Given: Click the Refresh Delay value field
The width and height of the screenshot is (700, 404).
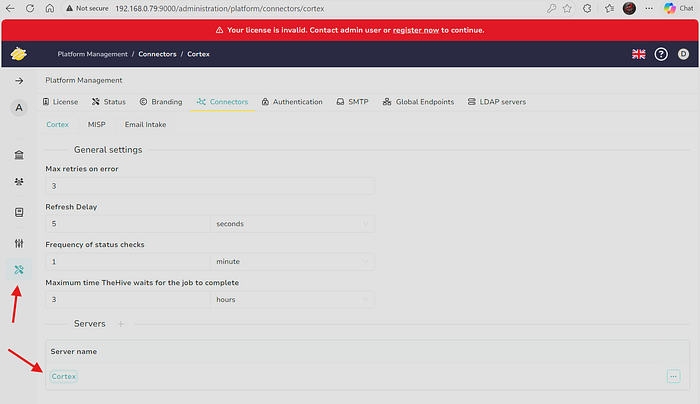Looking at the screenshot, I should pyautogui.click(x=128, y=224).
